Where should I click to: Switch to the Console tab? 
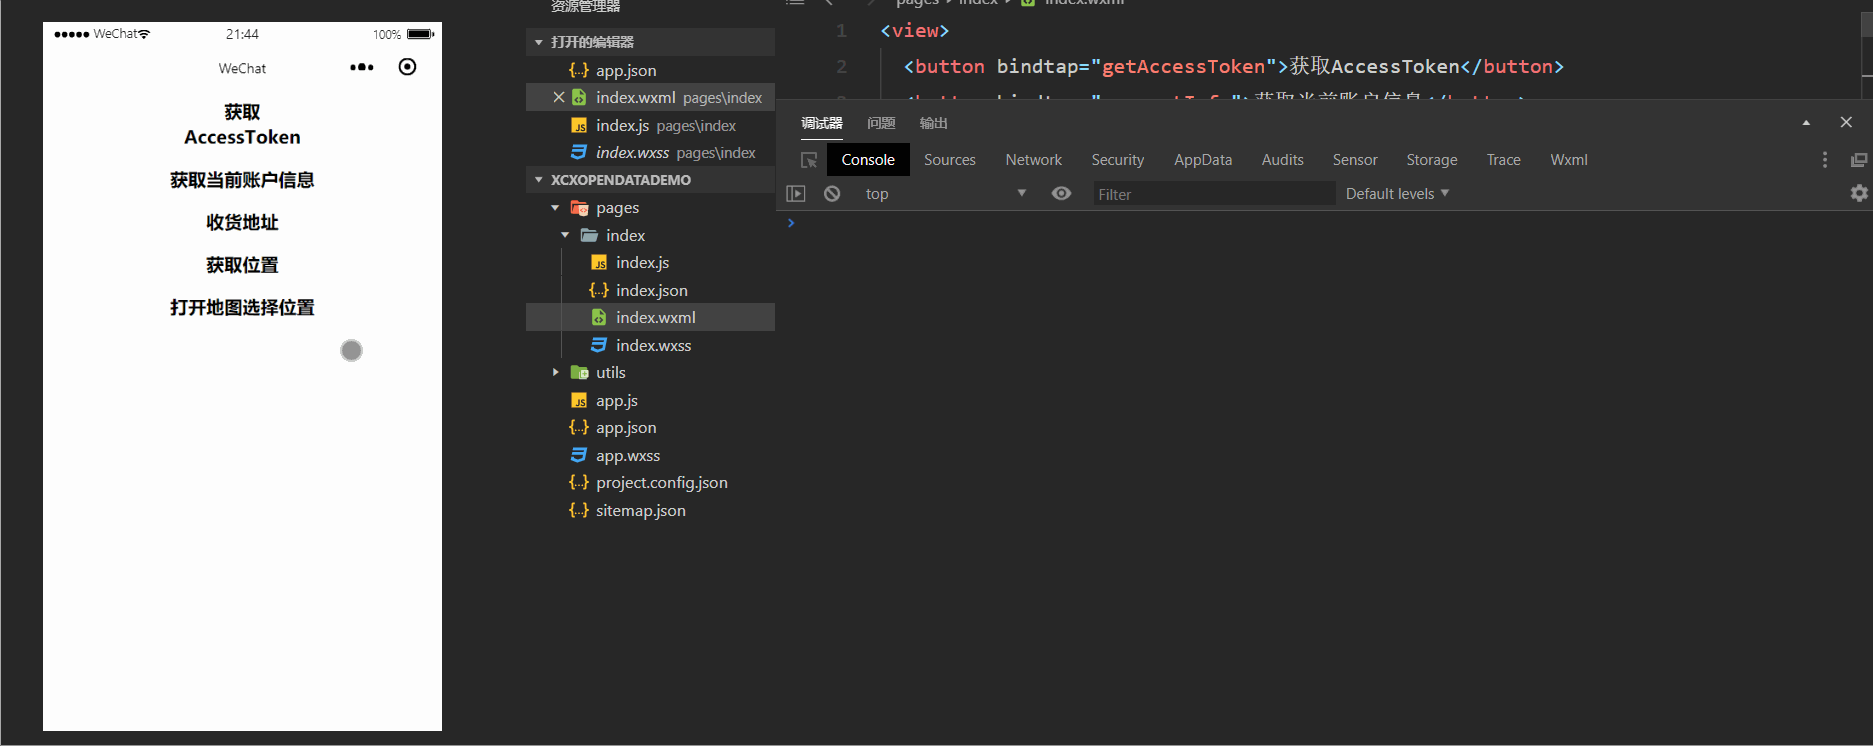pyautogui.click(x=868, y=160)
